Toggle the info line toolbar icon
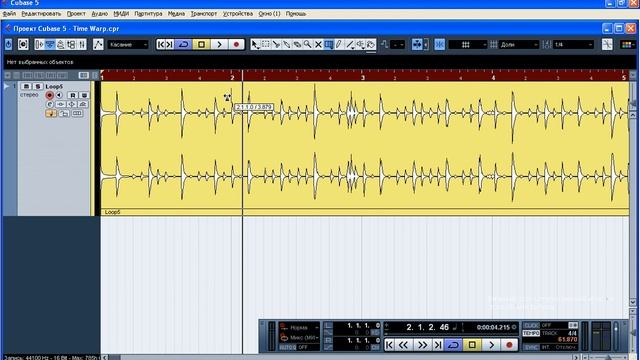Image resolution: width=640 pixels, height=360 pixels. point(50,44)
